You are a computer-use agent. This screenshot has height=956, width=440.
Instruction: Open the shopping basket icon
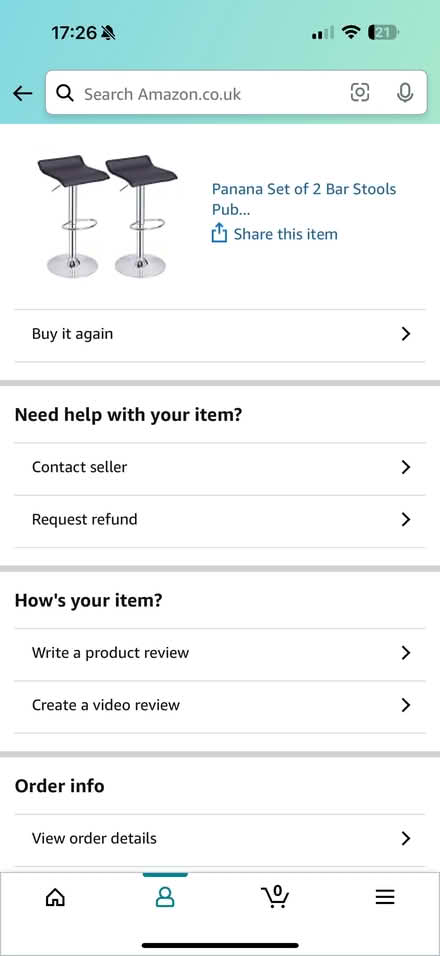(275, 896)
